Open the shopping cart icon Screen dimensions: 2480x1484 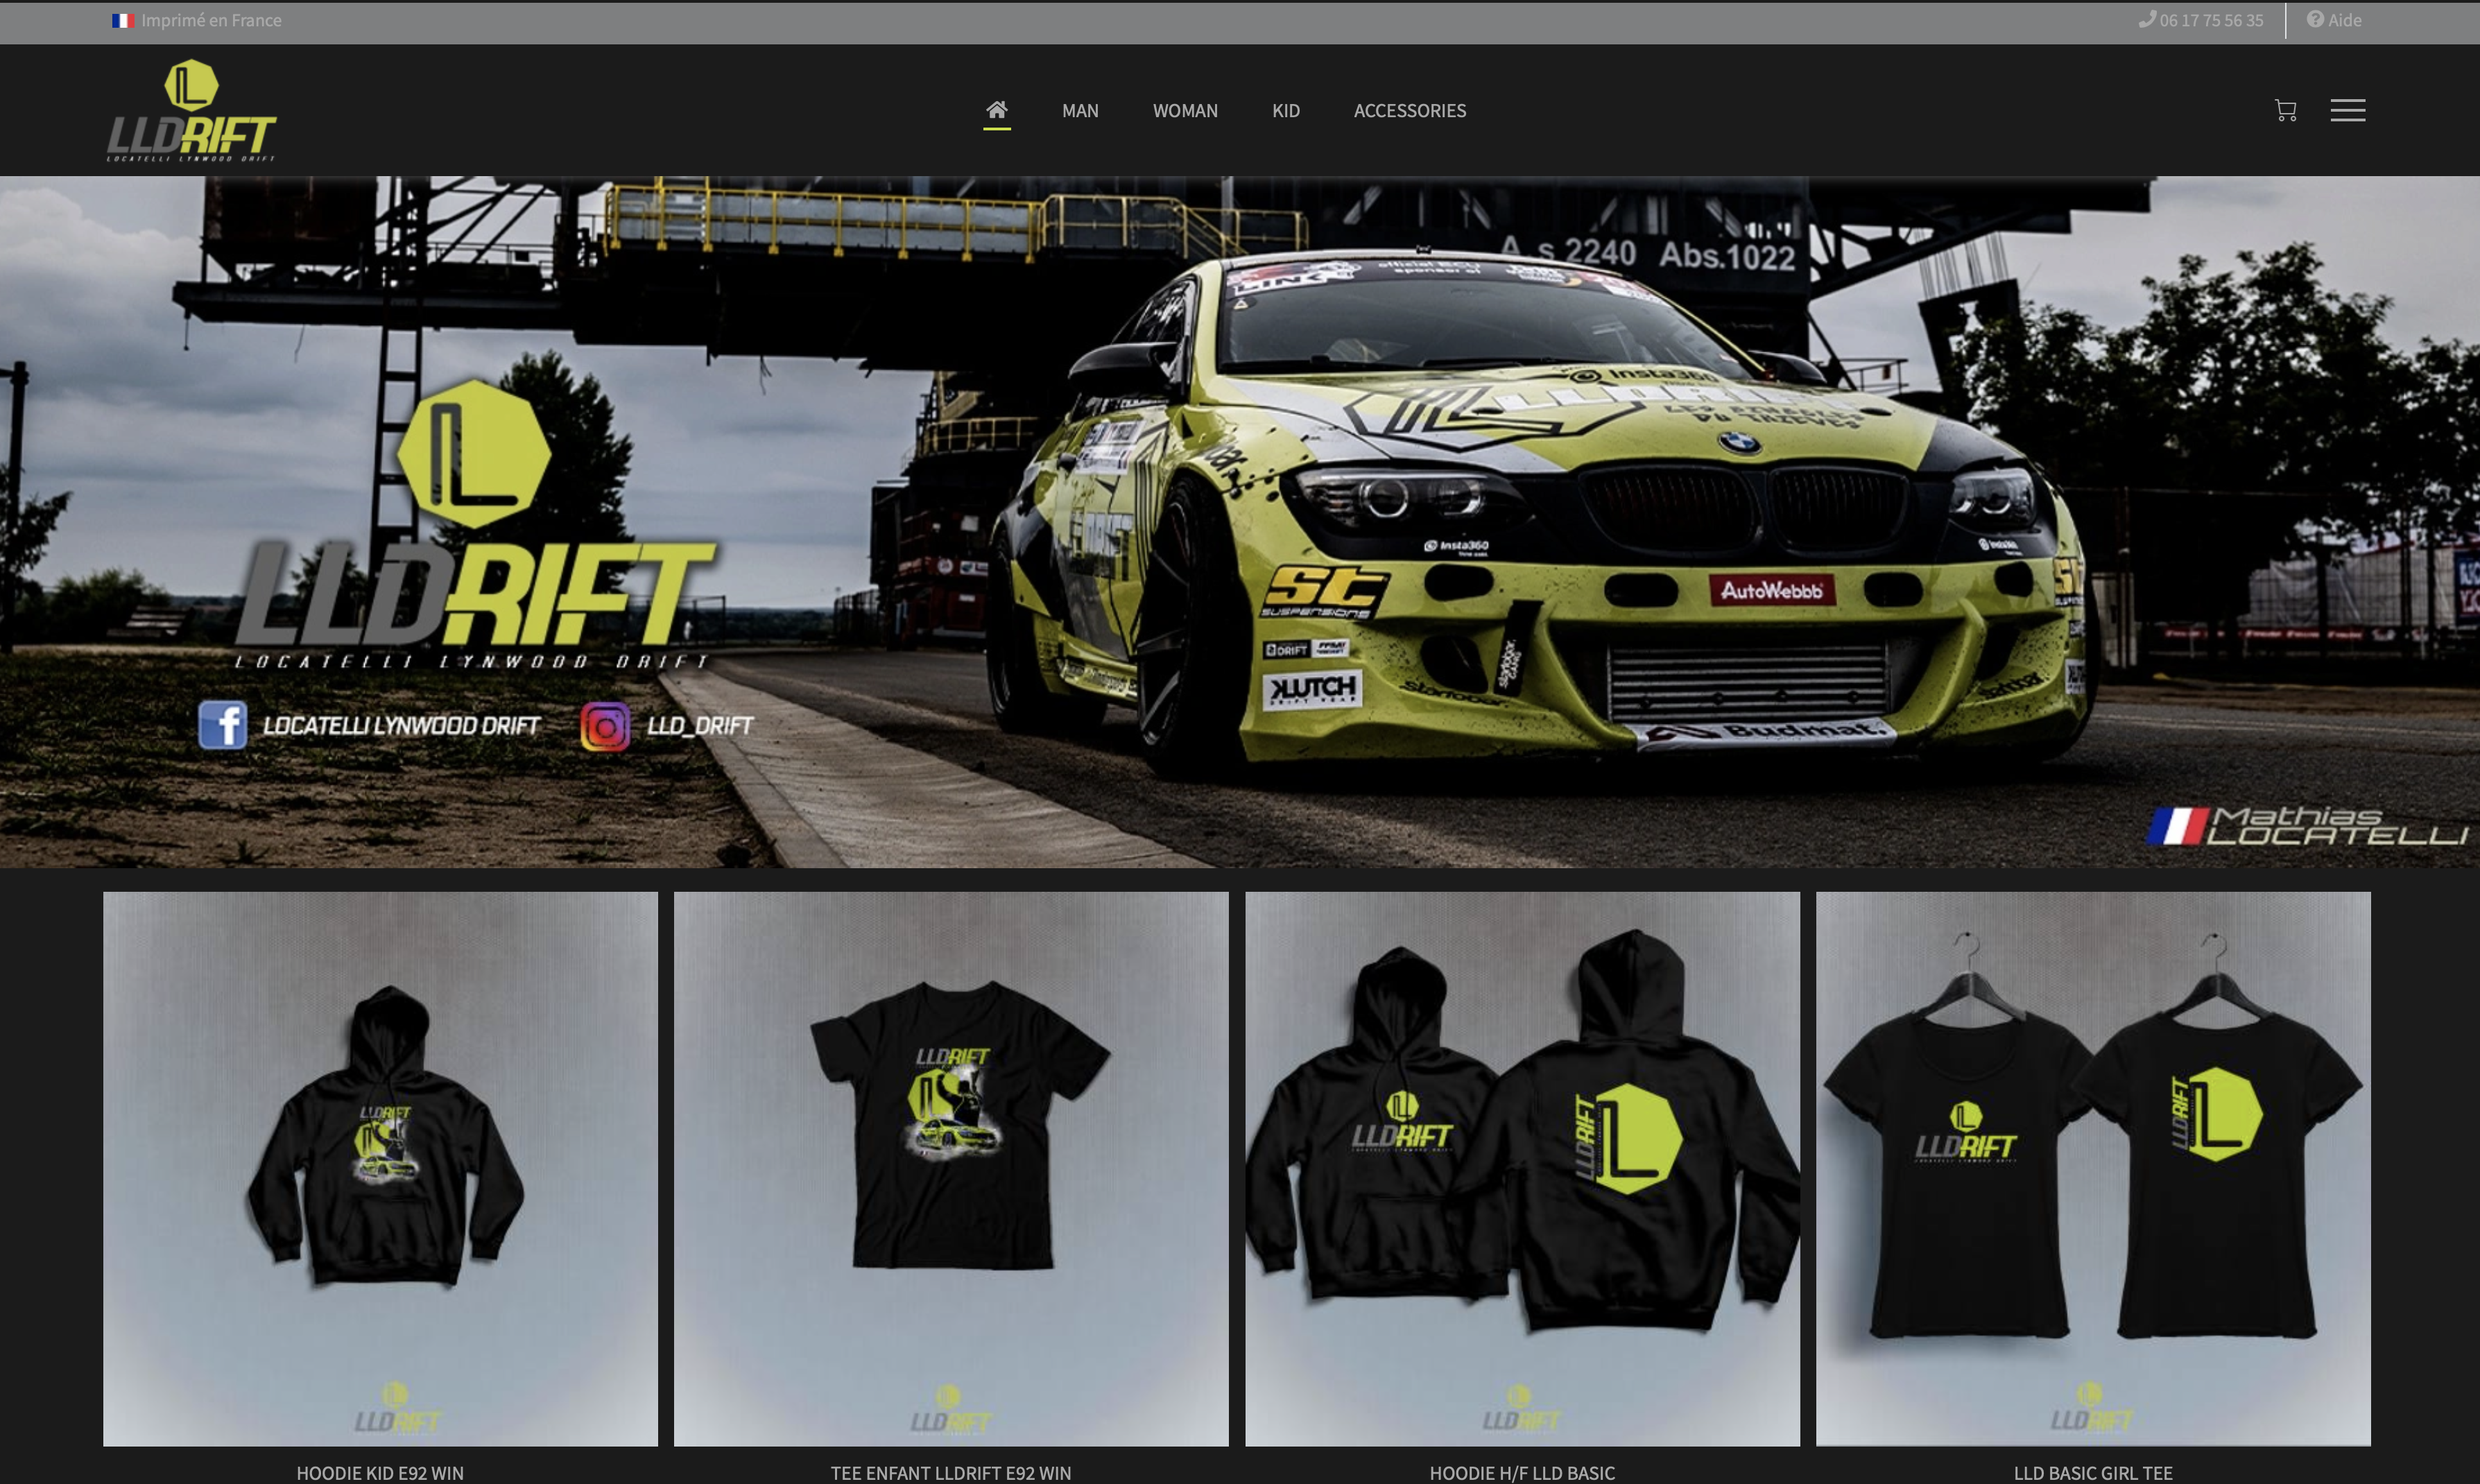pyautogui.click(x=2285, y=110)
